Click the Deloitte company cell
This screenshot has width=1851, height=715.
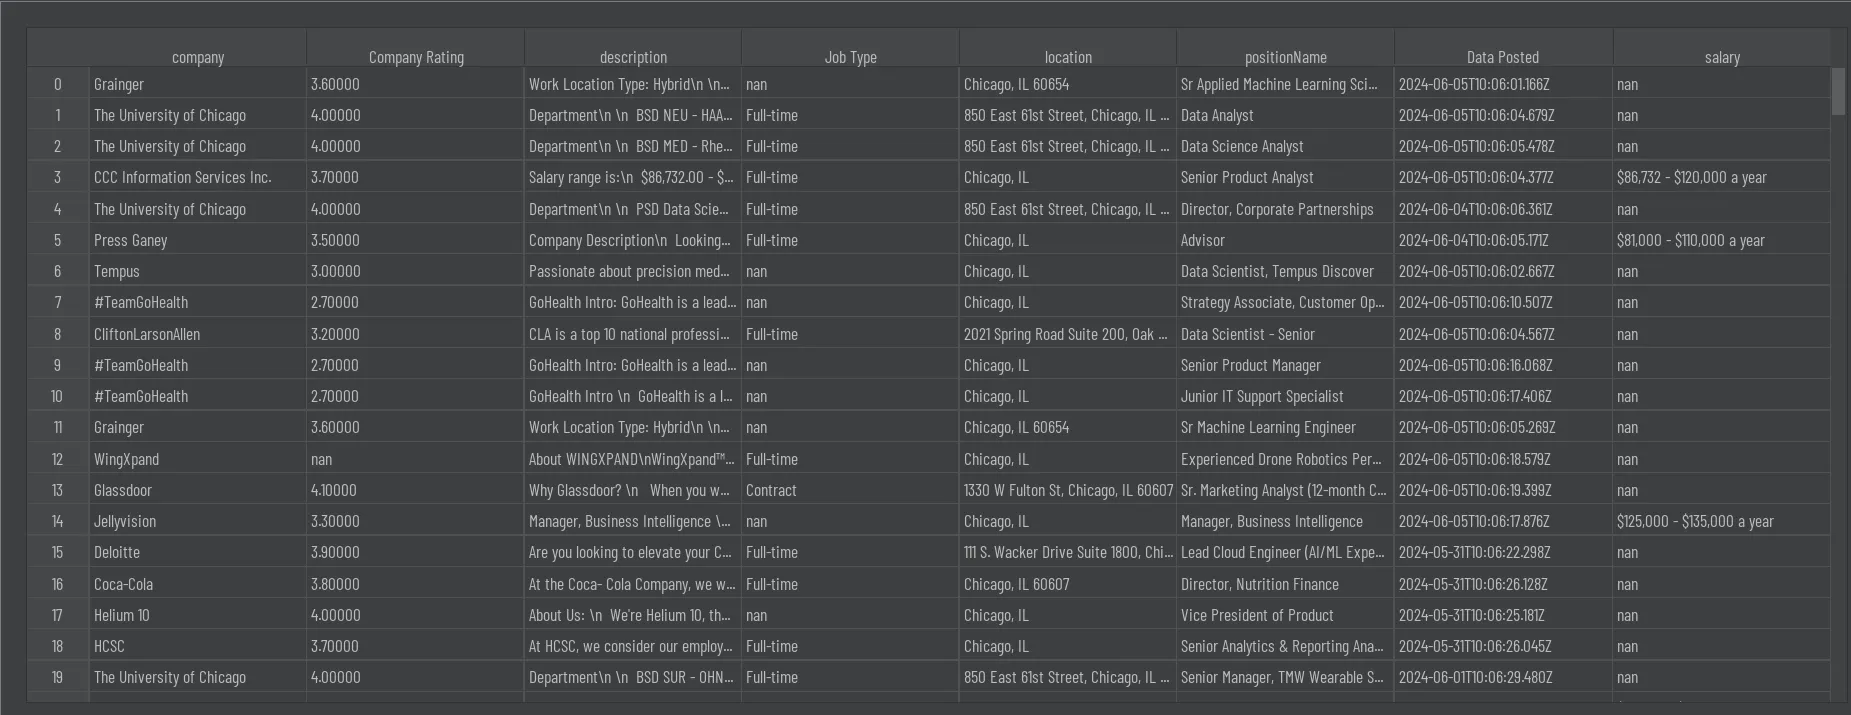click(198, 552)
